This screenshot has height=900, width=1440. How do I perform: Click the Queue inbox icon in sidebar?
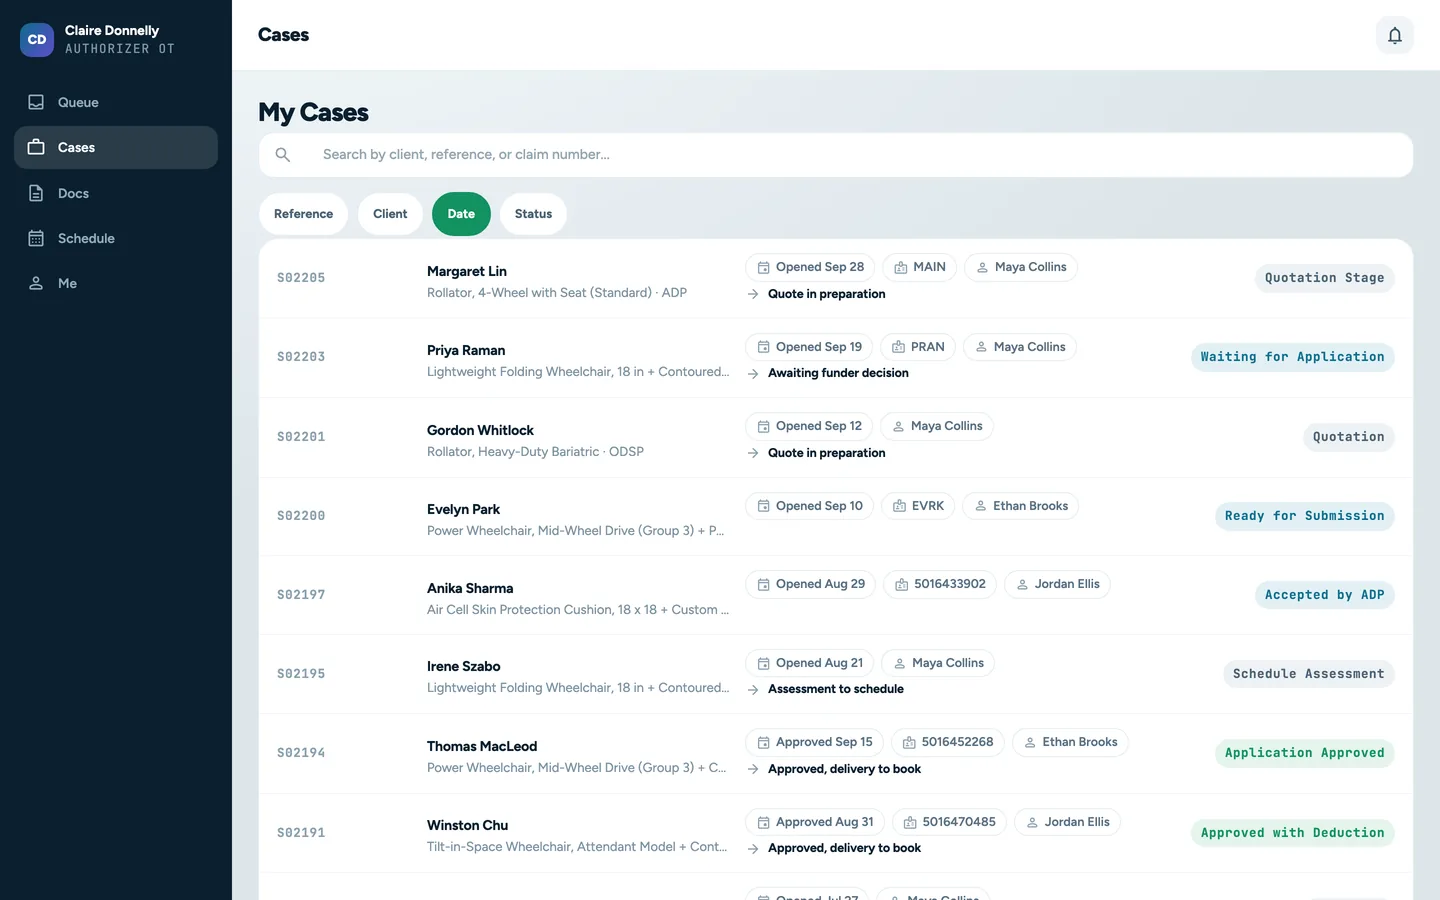(36, 102)
